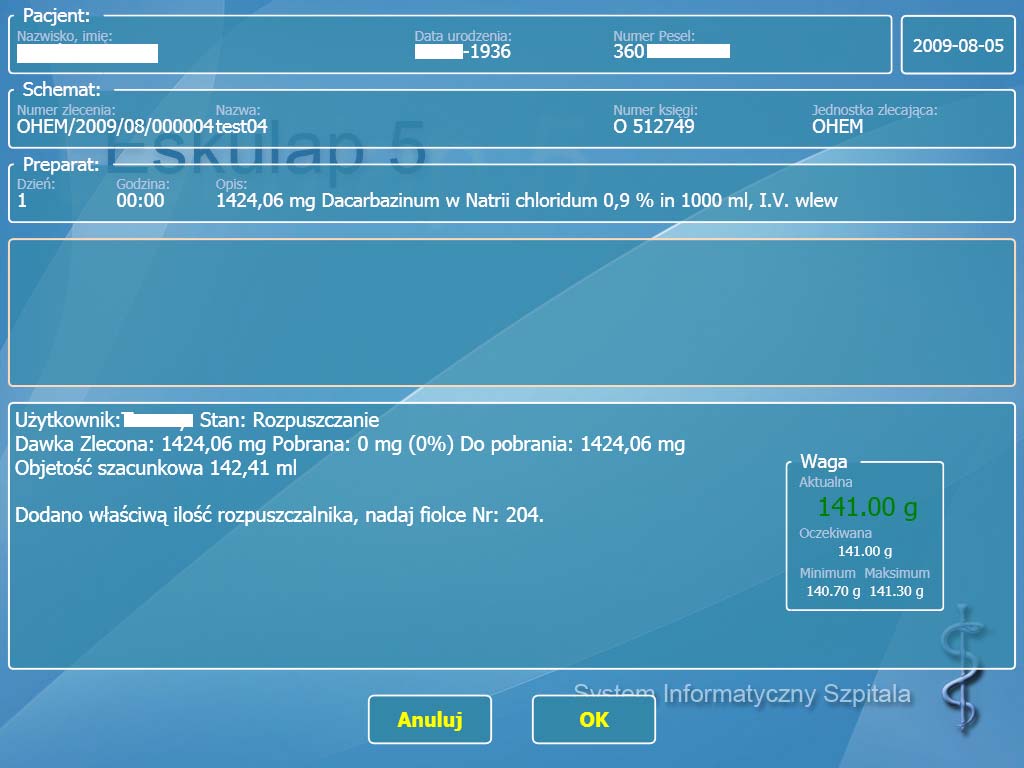This screenshot has height=768, width=1024.
Task: Select the Dacarbazinum preparation description
Action: click(526, 200)
